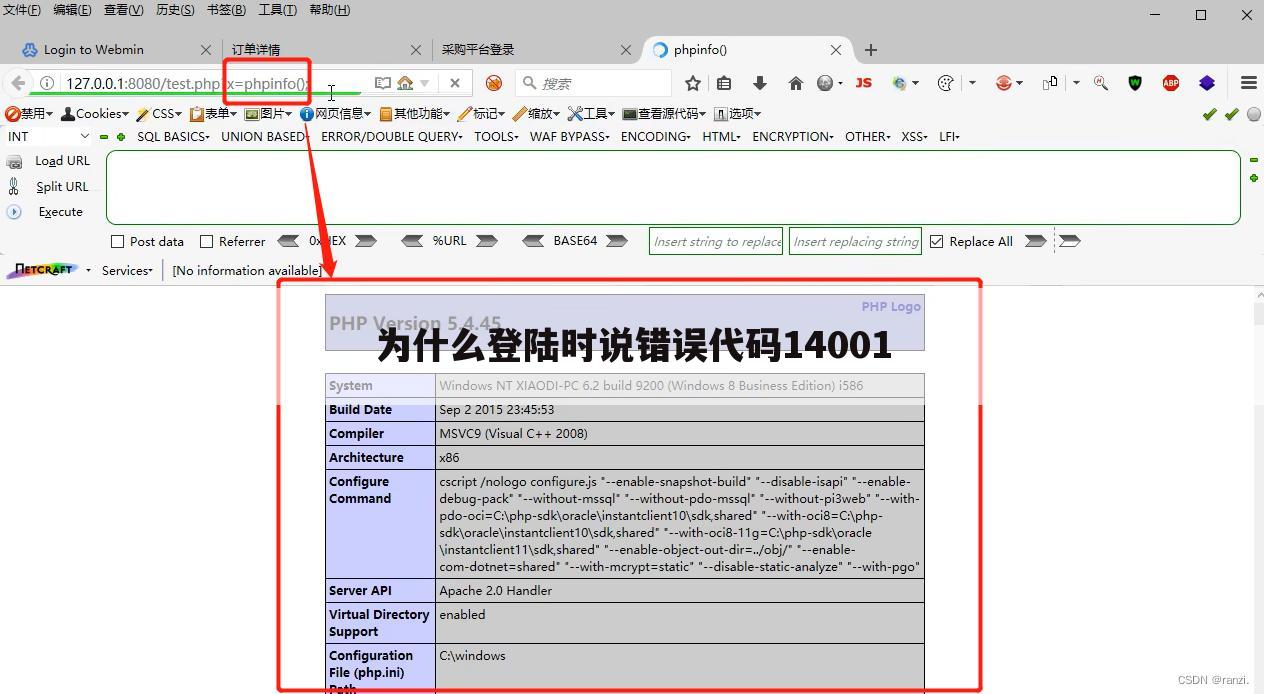Click the BASE64 left decode arrow

534,241
